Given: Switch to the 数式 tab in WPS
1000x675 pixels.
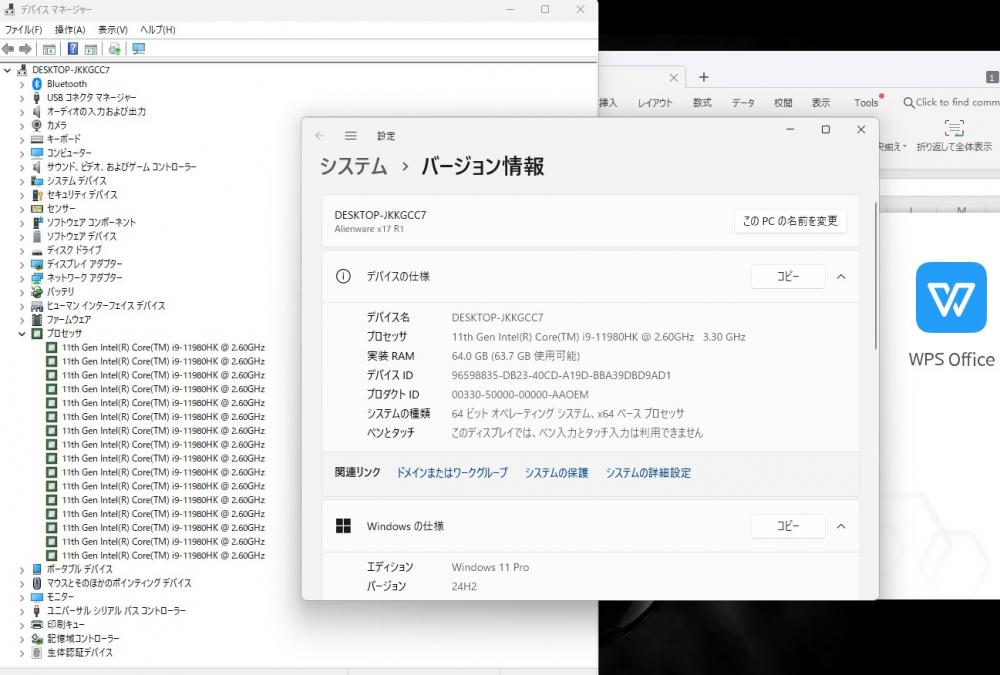Looking at the screenshot, I should click(702, 103).
